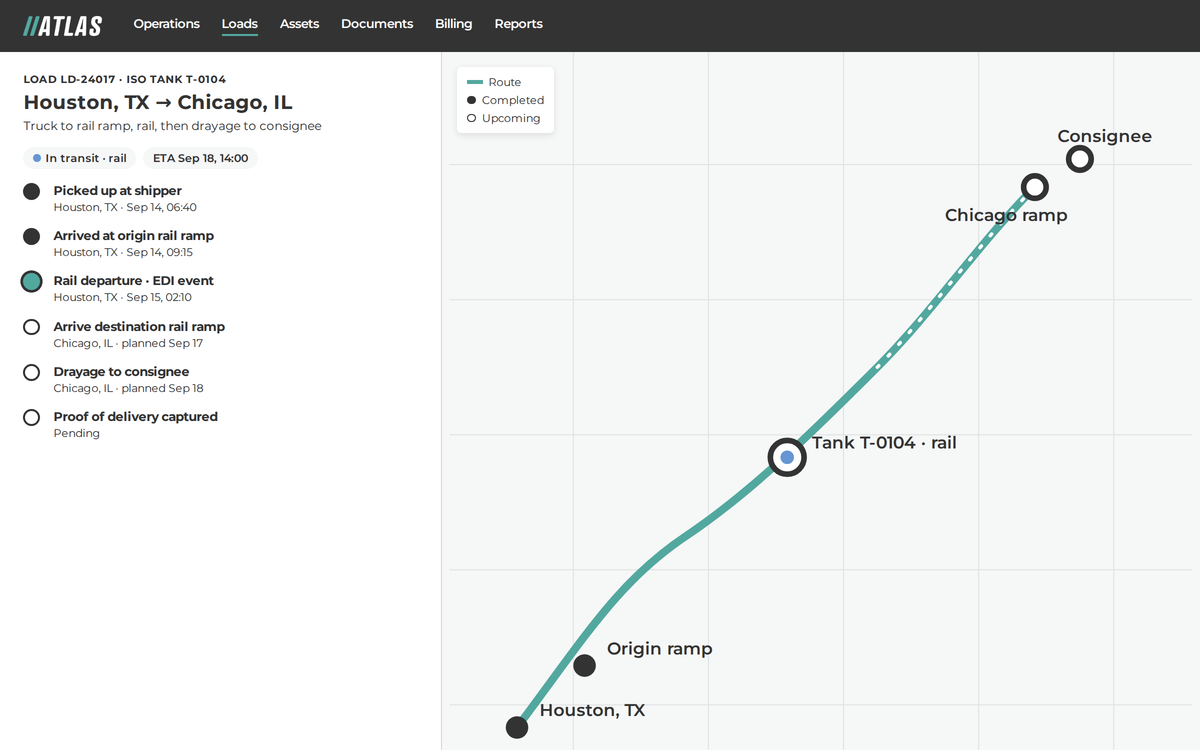Click Proof of delivery captured title

tap(136, 417)
